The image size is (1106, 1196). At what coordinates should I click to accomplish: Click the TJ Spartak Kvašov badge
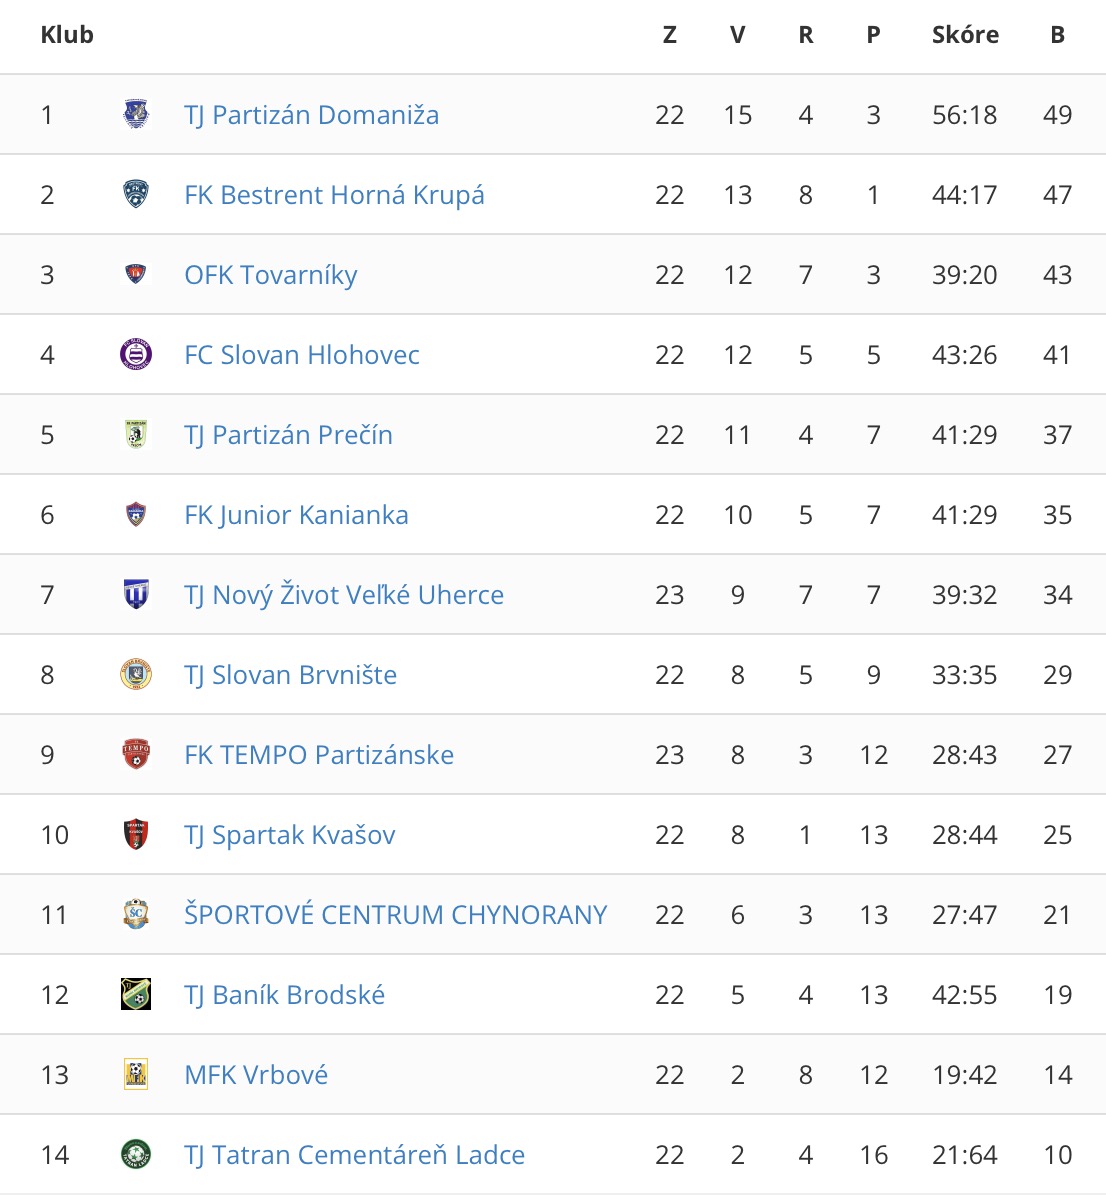[136, 834]
